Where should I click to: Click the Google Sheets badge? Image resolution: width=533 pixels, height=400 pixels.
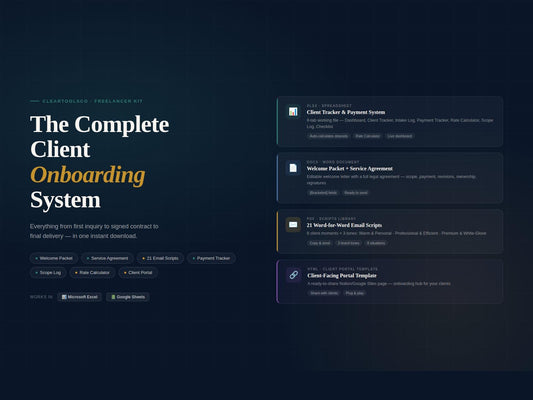(128, 297)
